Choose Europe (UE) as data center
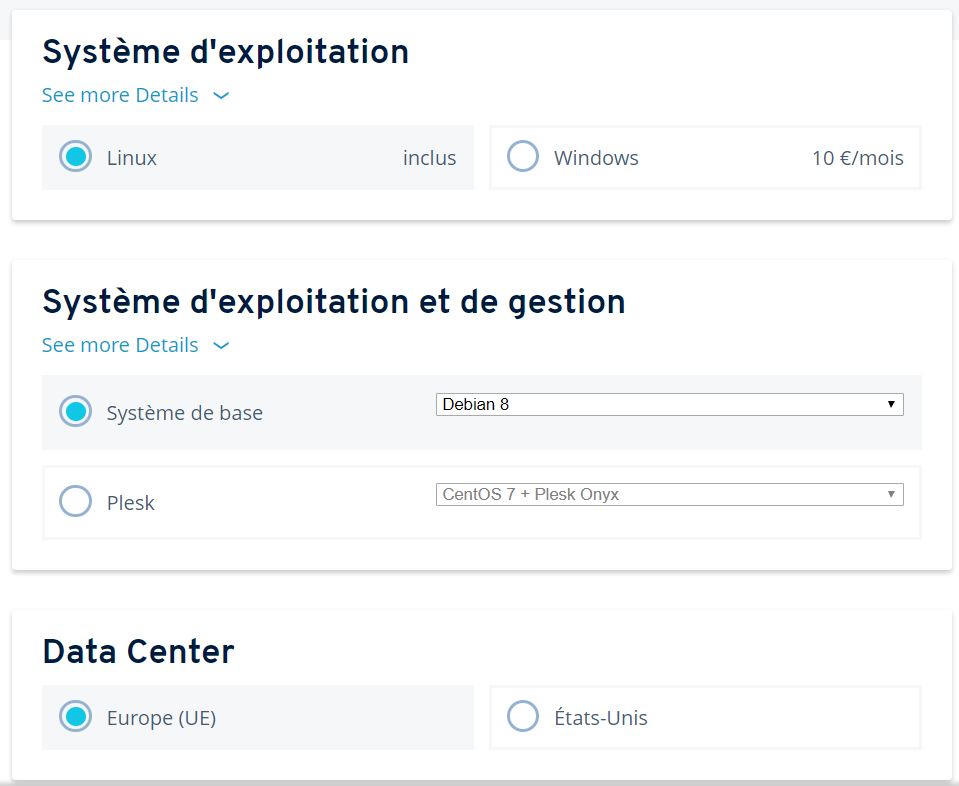Viewport: 959px width, 786px height. (75, 717)
